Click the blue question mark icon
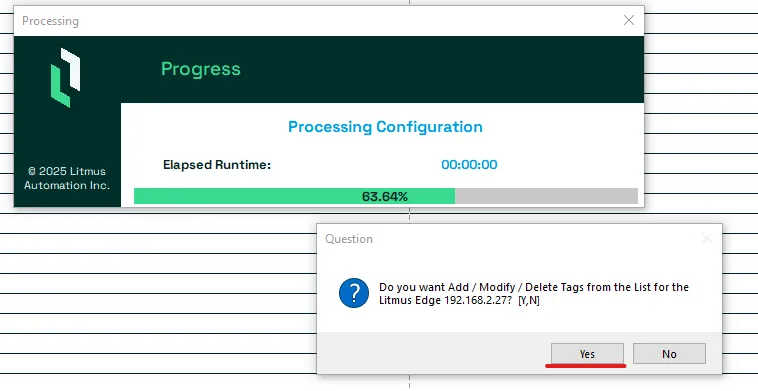Screen dimensions: 758x391 354,293
